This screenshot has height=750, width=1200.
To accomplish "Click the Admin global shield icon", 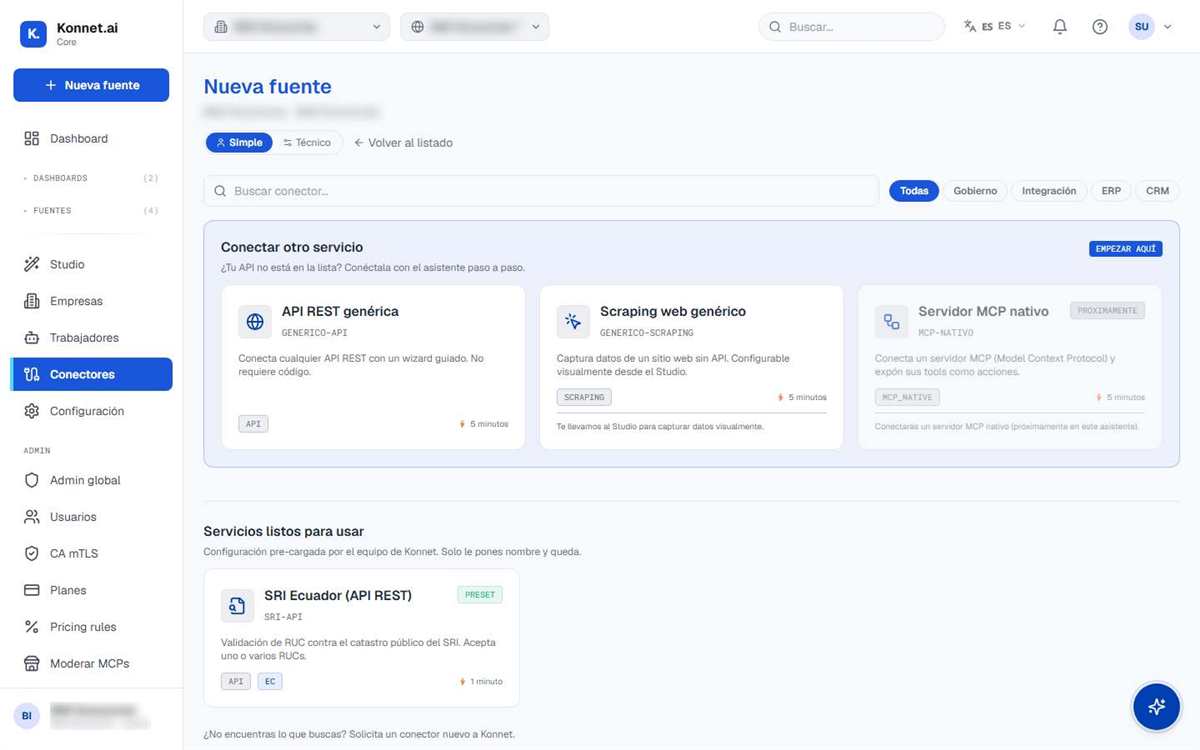I will [31, 481].
